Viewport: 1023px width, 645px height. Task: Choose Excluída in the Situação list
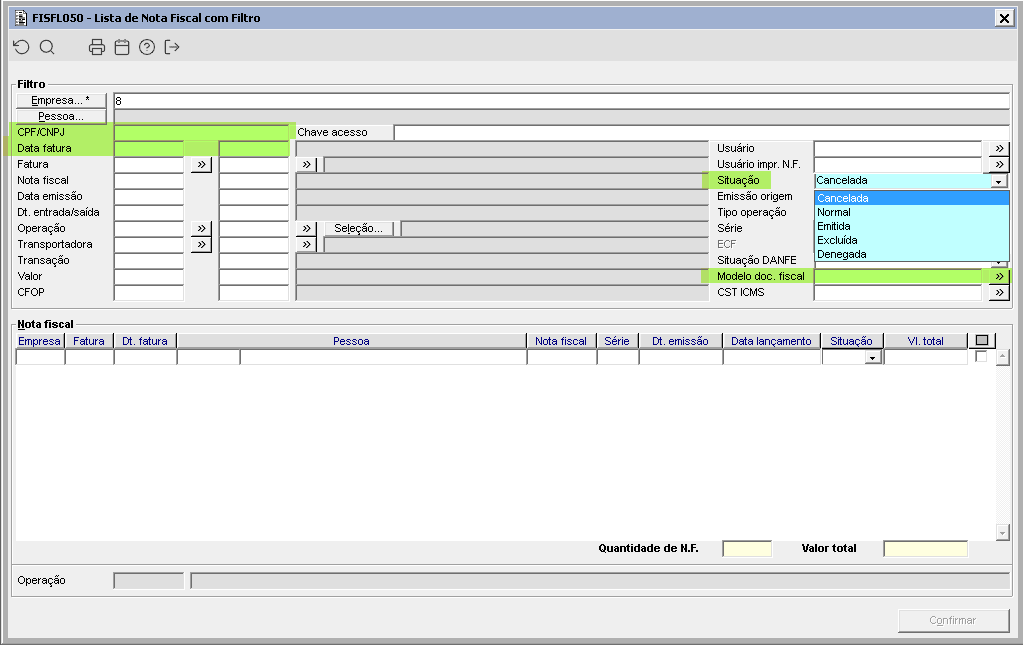911,240
